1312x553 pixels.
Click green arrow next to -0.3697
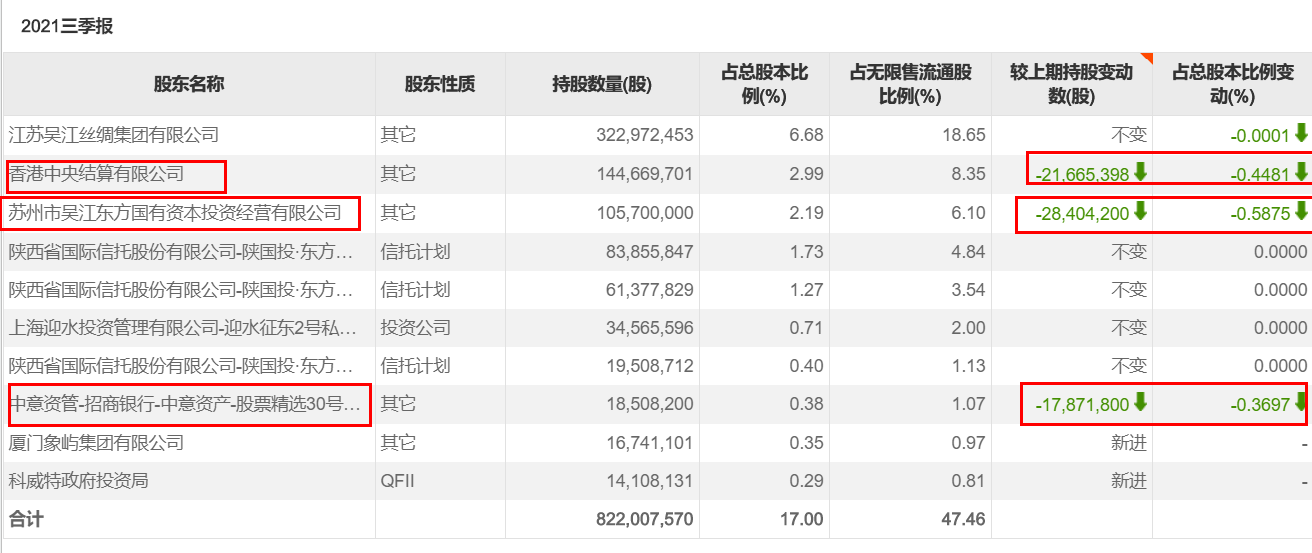1300,404
